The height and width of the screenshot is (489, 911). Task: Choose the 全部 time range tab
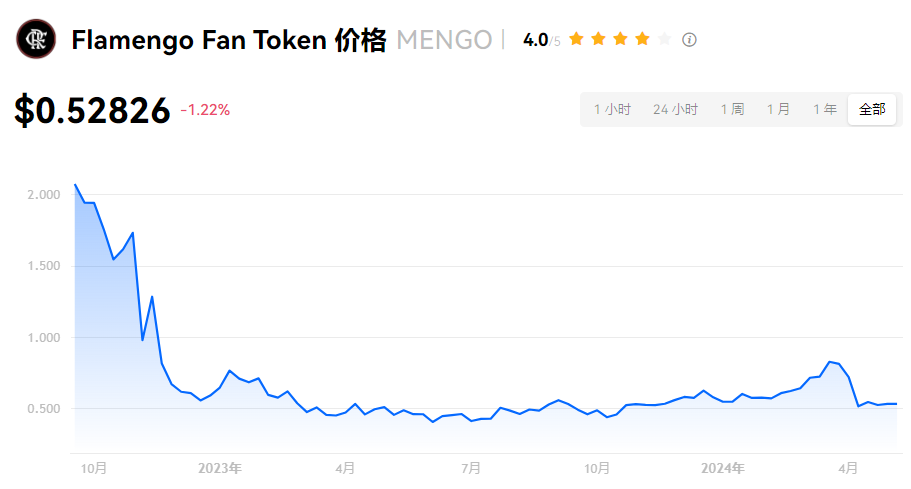[x=872, y=109]
